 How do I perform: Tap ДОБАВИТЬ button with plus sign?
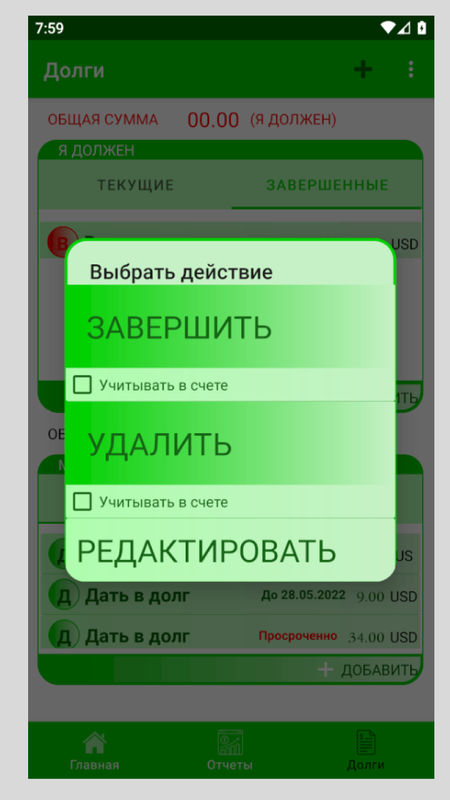[x=367, y=670]
